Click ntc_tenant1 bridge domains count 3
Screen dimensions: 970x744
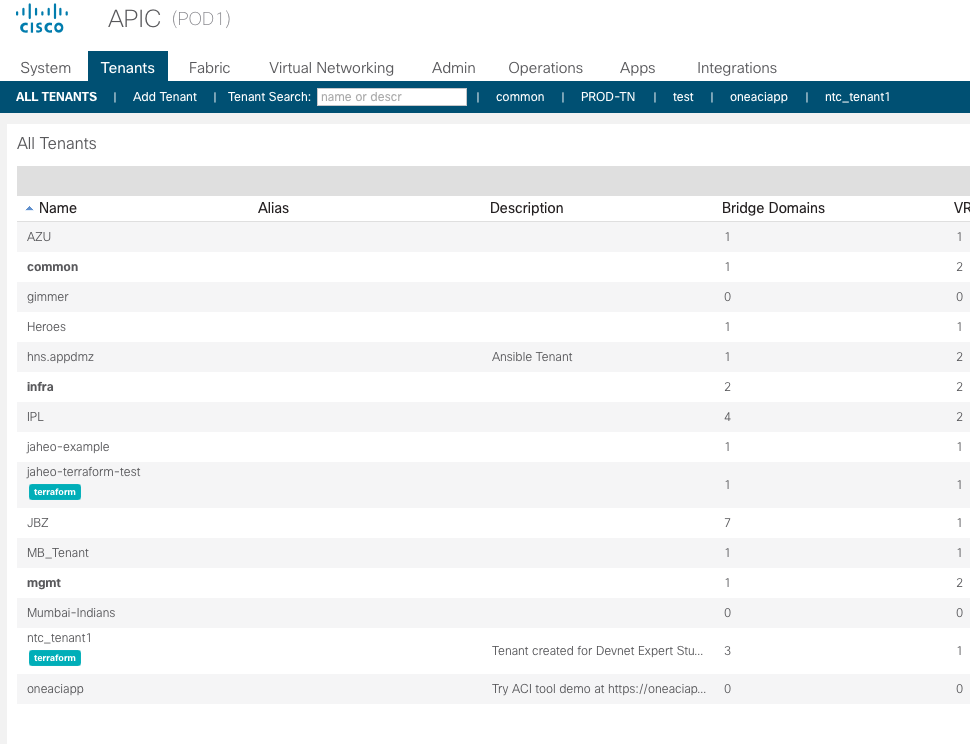tap(728, 651)
